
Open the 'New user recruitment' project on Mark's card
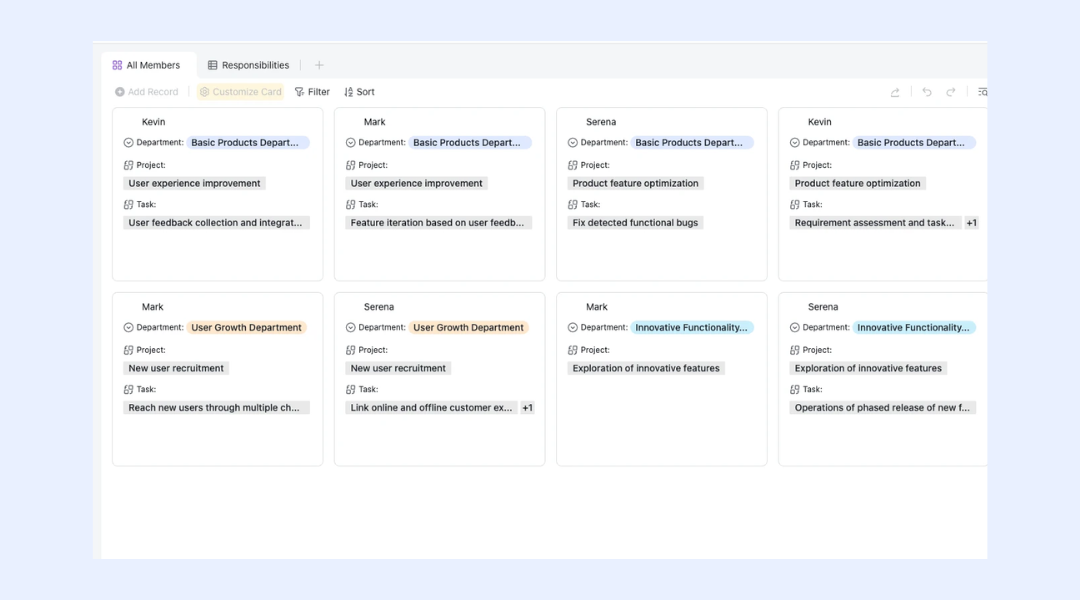tap(176, 369)
